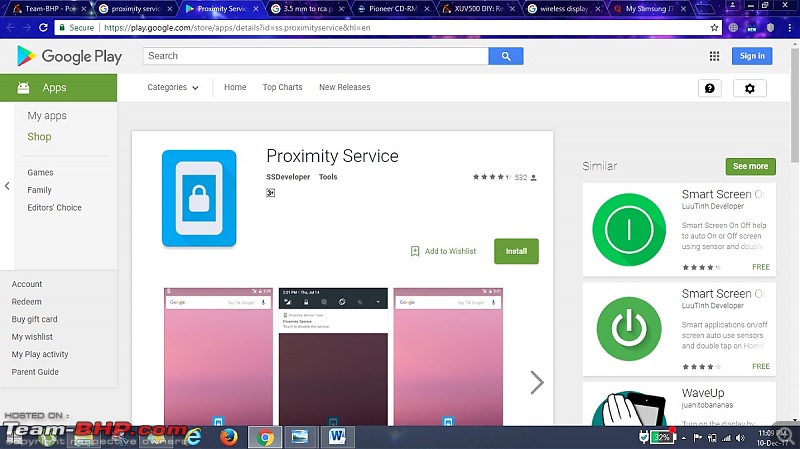The width and height of the screenshot is (800, 449).
Task: Click the Apps green sidebar header
Action: (x=58, y=88)
